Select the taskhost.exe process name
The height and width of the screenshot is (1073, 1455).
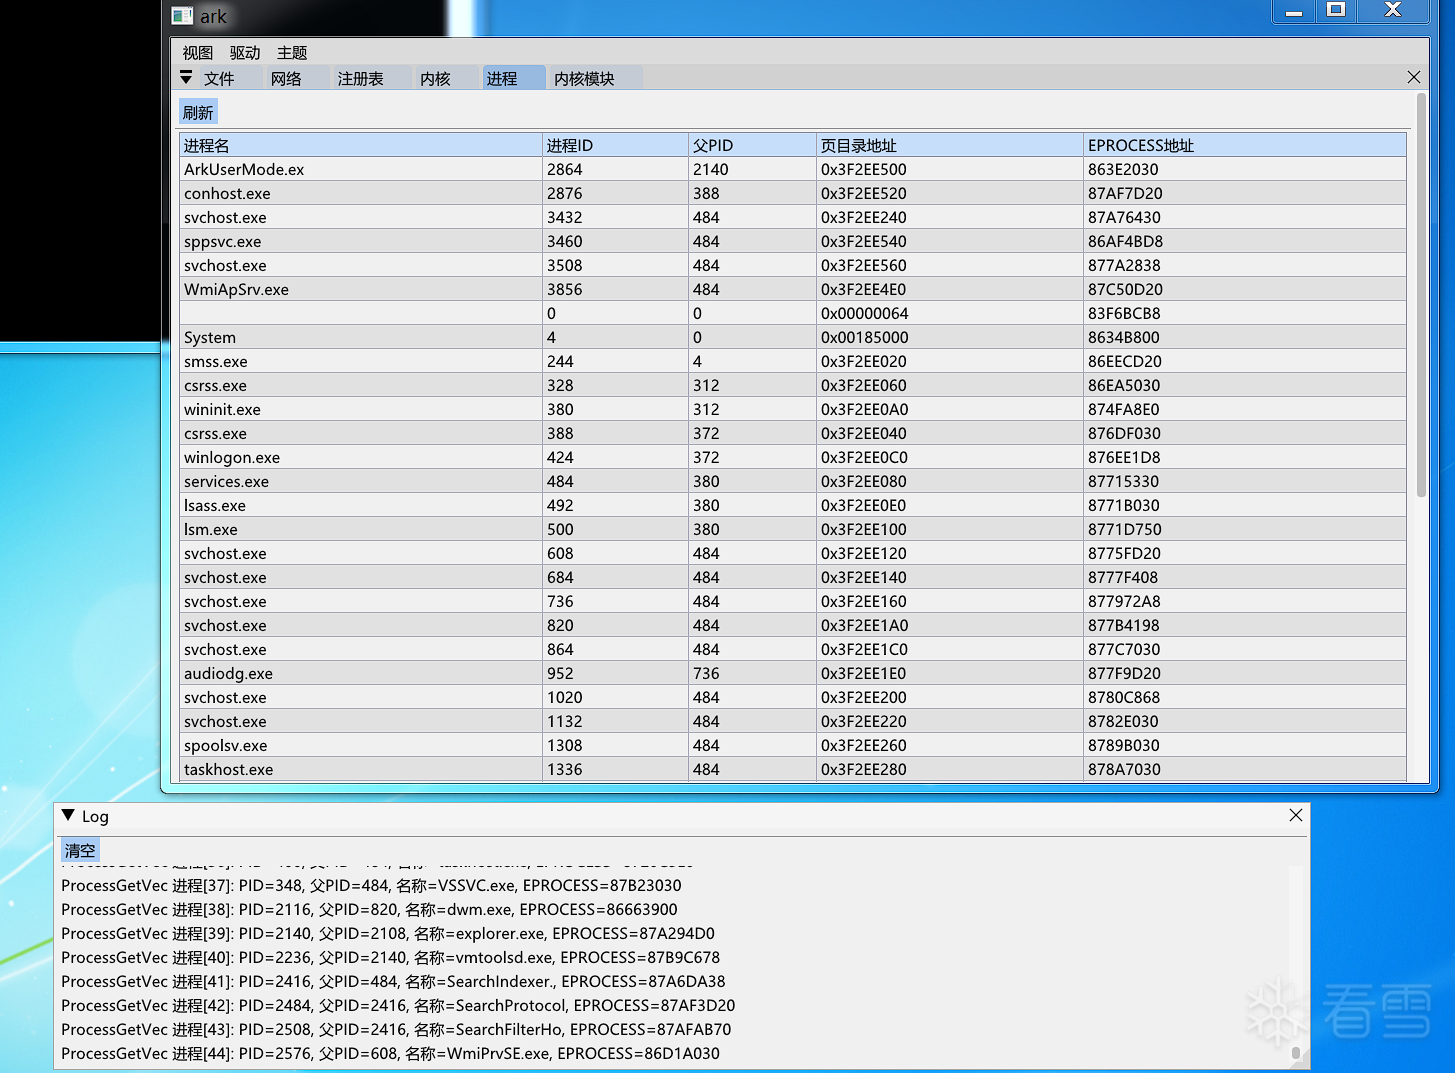tap(229, 769)
